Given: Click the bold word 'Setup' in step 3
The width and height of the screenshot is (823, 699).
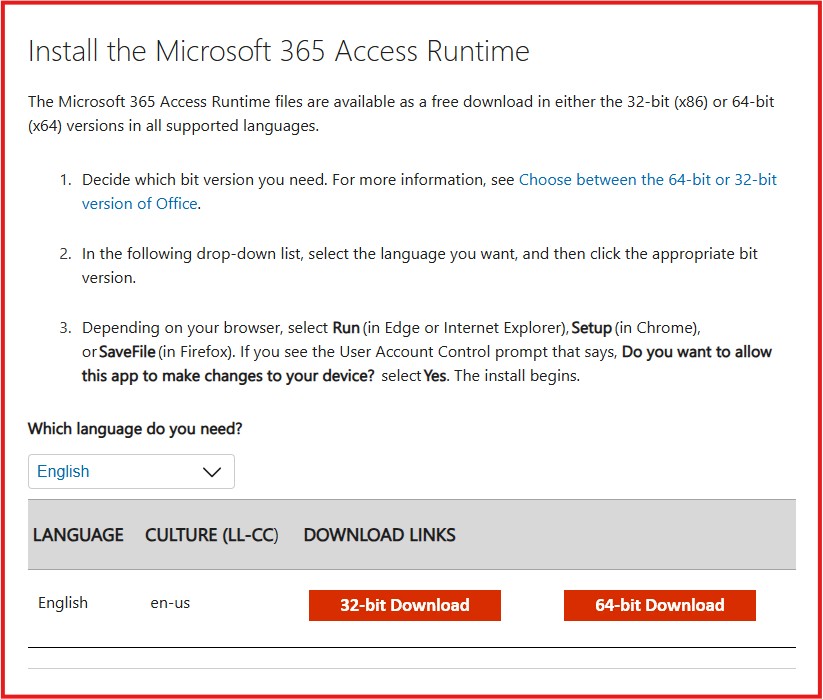Looking at the screenshot, I should (591, 328).
